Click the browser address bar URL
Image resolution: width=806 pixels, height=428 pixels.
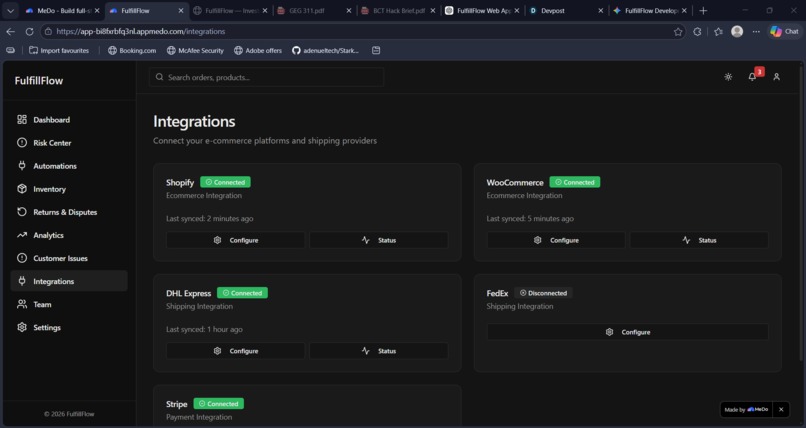pos(140,31)
